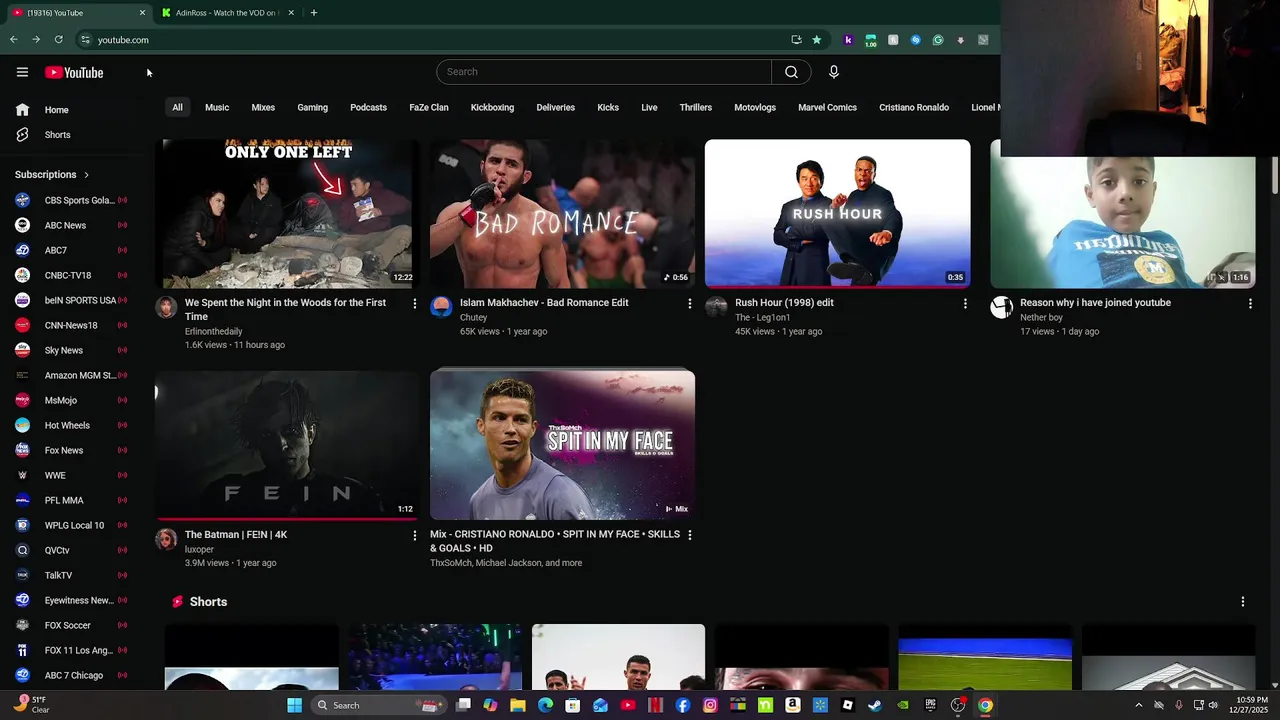Click Erlinonthedaily channel avatar
1280x720 pixels.
166,307
